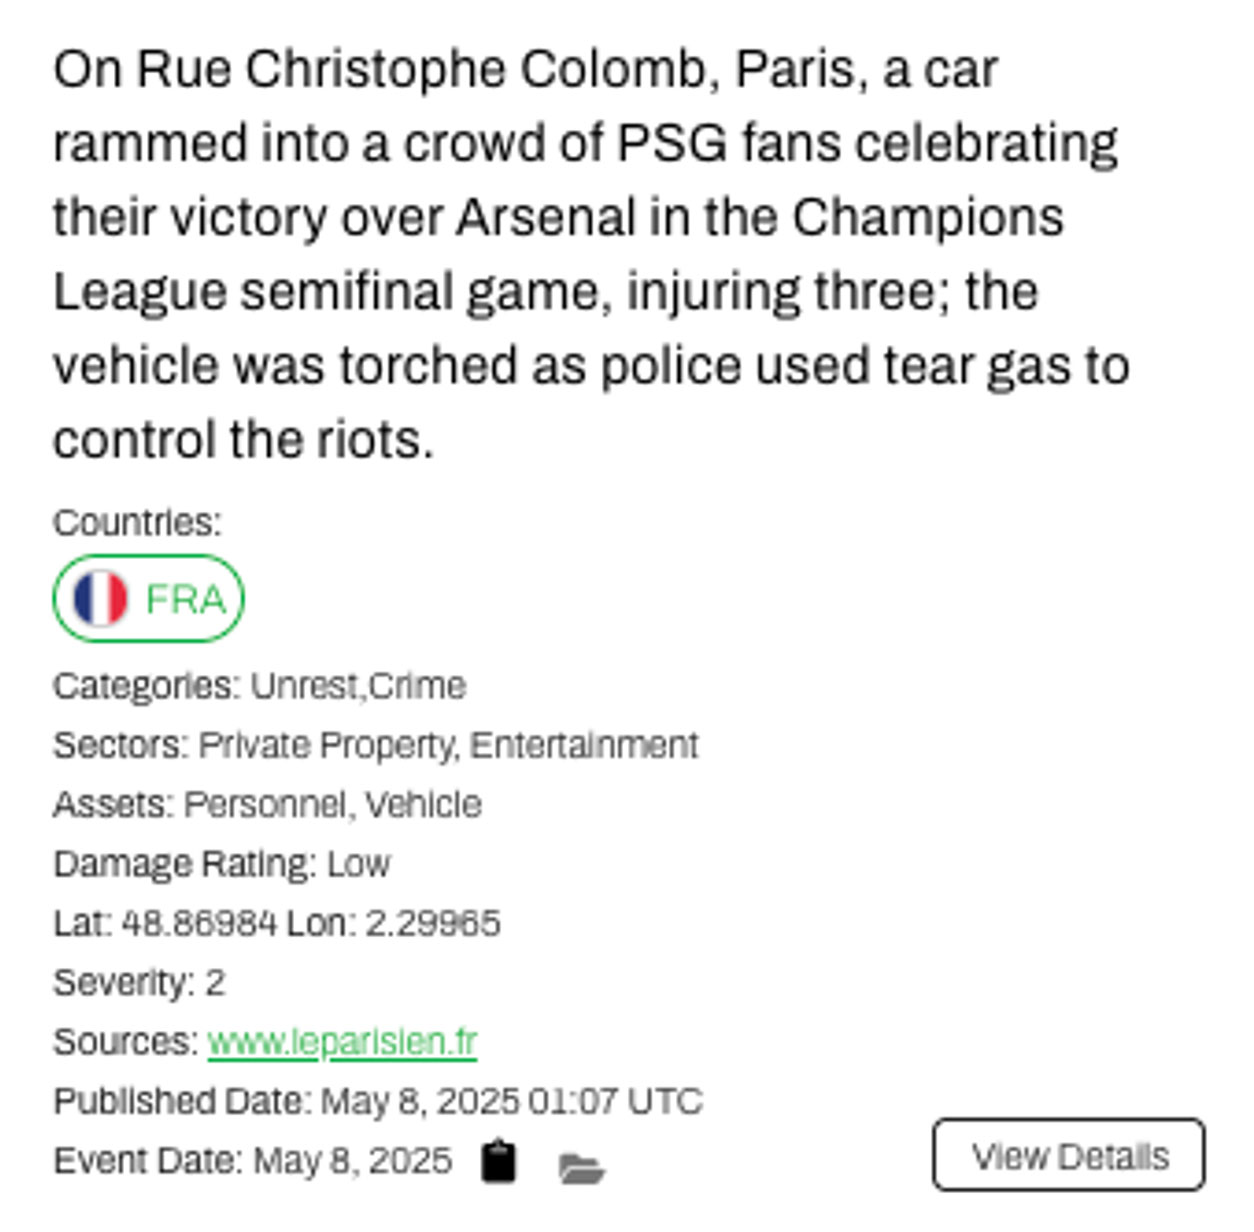Click the Severity 2 line
Image resolution: width=1254 pixels, height=1232 pixels.
point(139,983)
